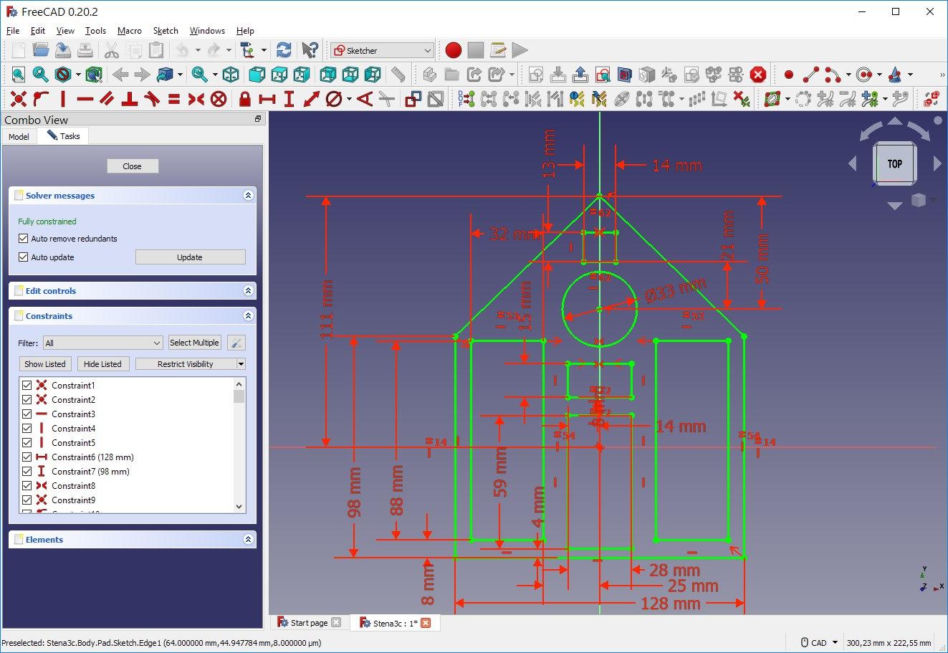Viewport: 948px width, 653px height.
Task: Select horizontal distance constraint tool
Action: [x=267, y=99]
